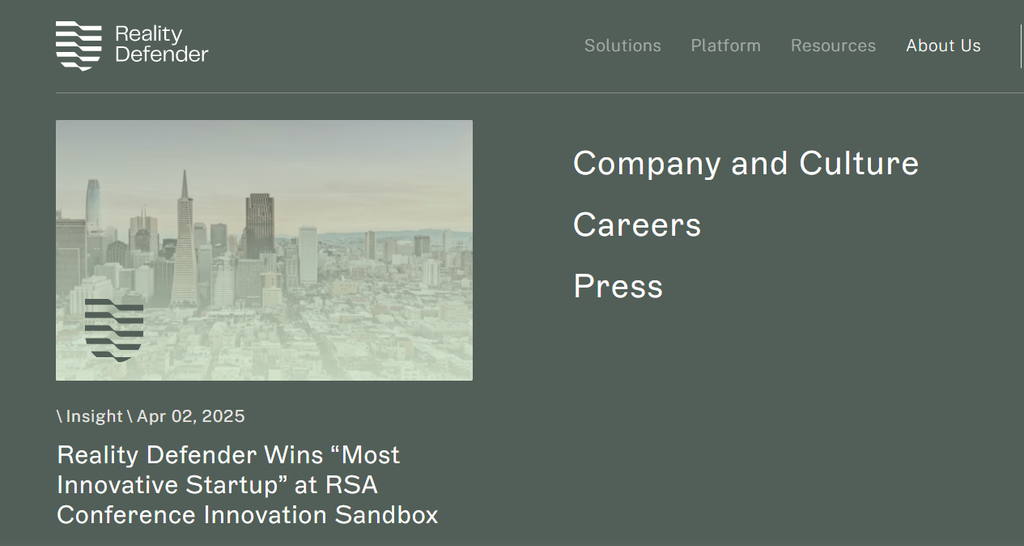Click the Reality Defender striped shield logo
Screen dimensions: 1024x546
pyautogui.click(x=78, y=45)
